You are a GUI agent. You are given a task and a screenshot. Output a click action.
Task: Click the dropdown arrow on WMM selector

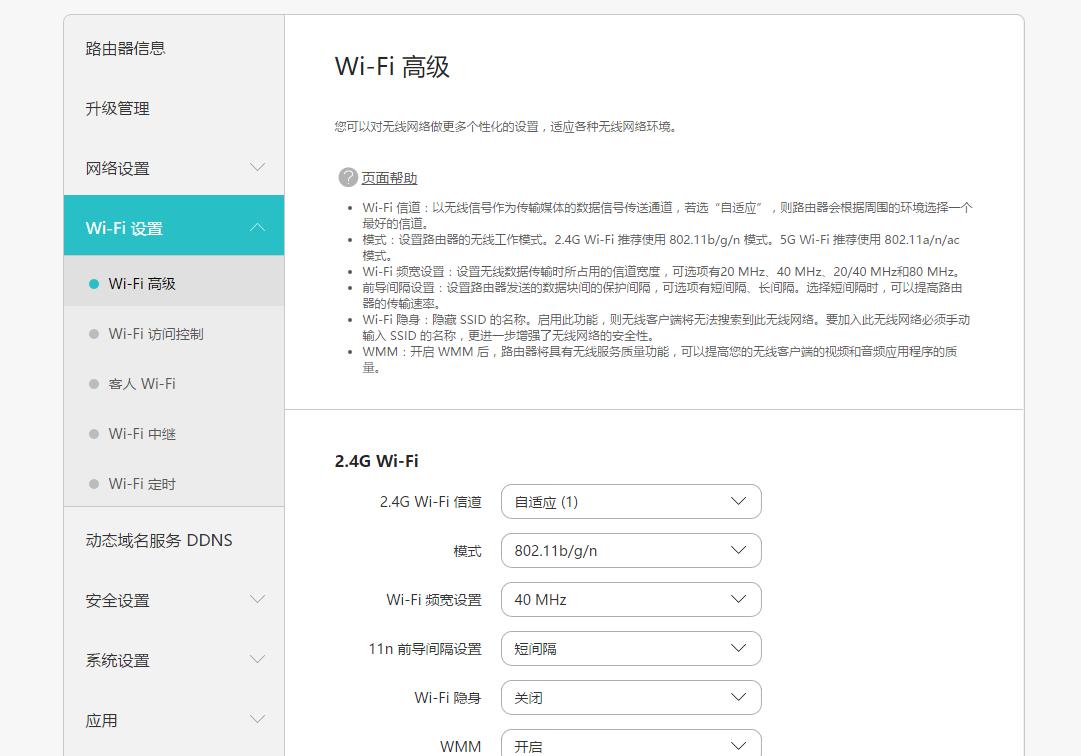pyautogui.click(x=739, y=744)
